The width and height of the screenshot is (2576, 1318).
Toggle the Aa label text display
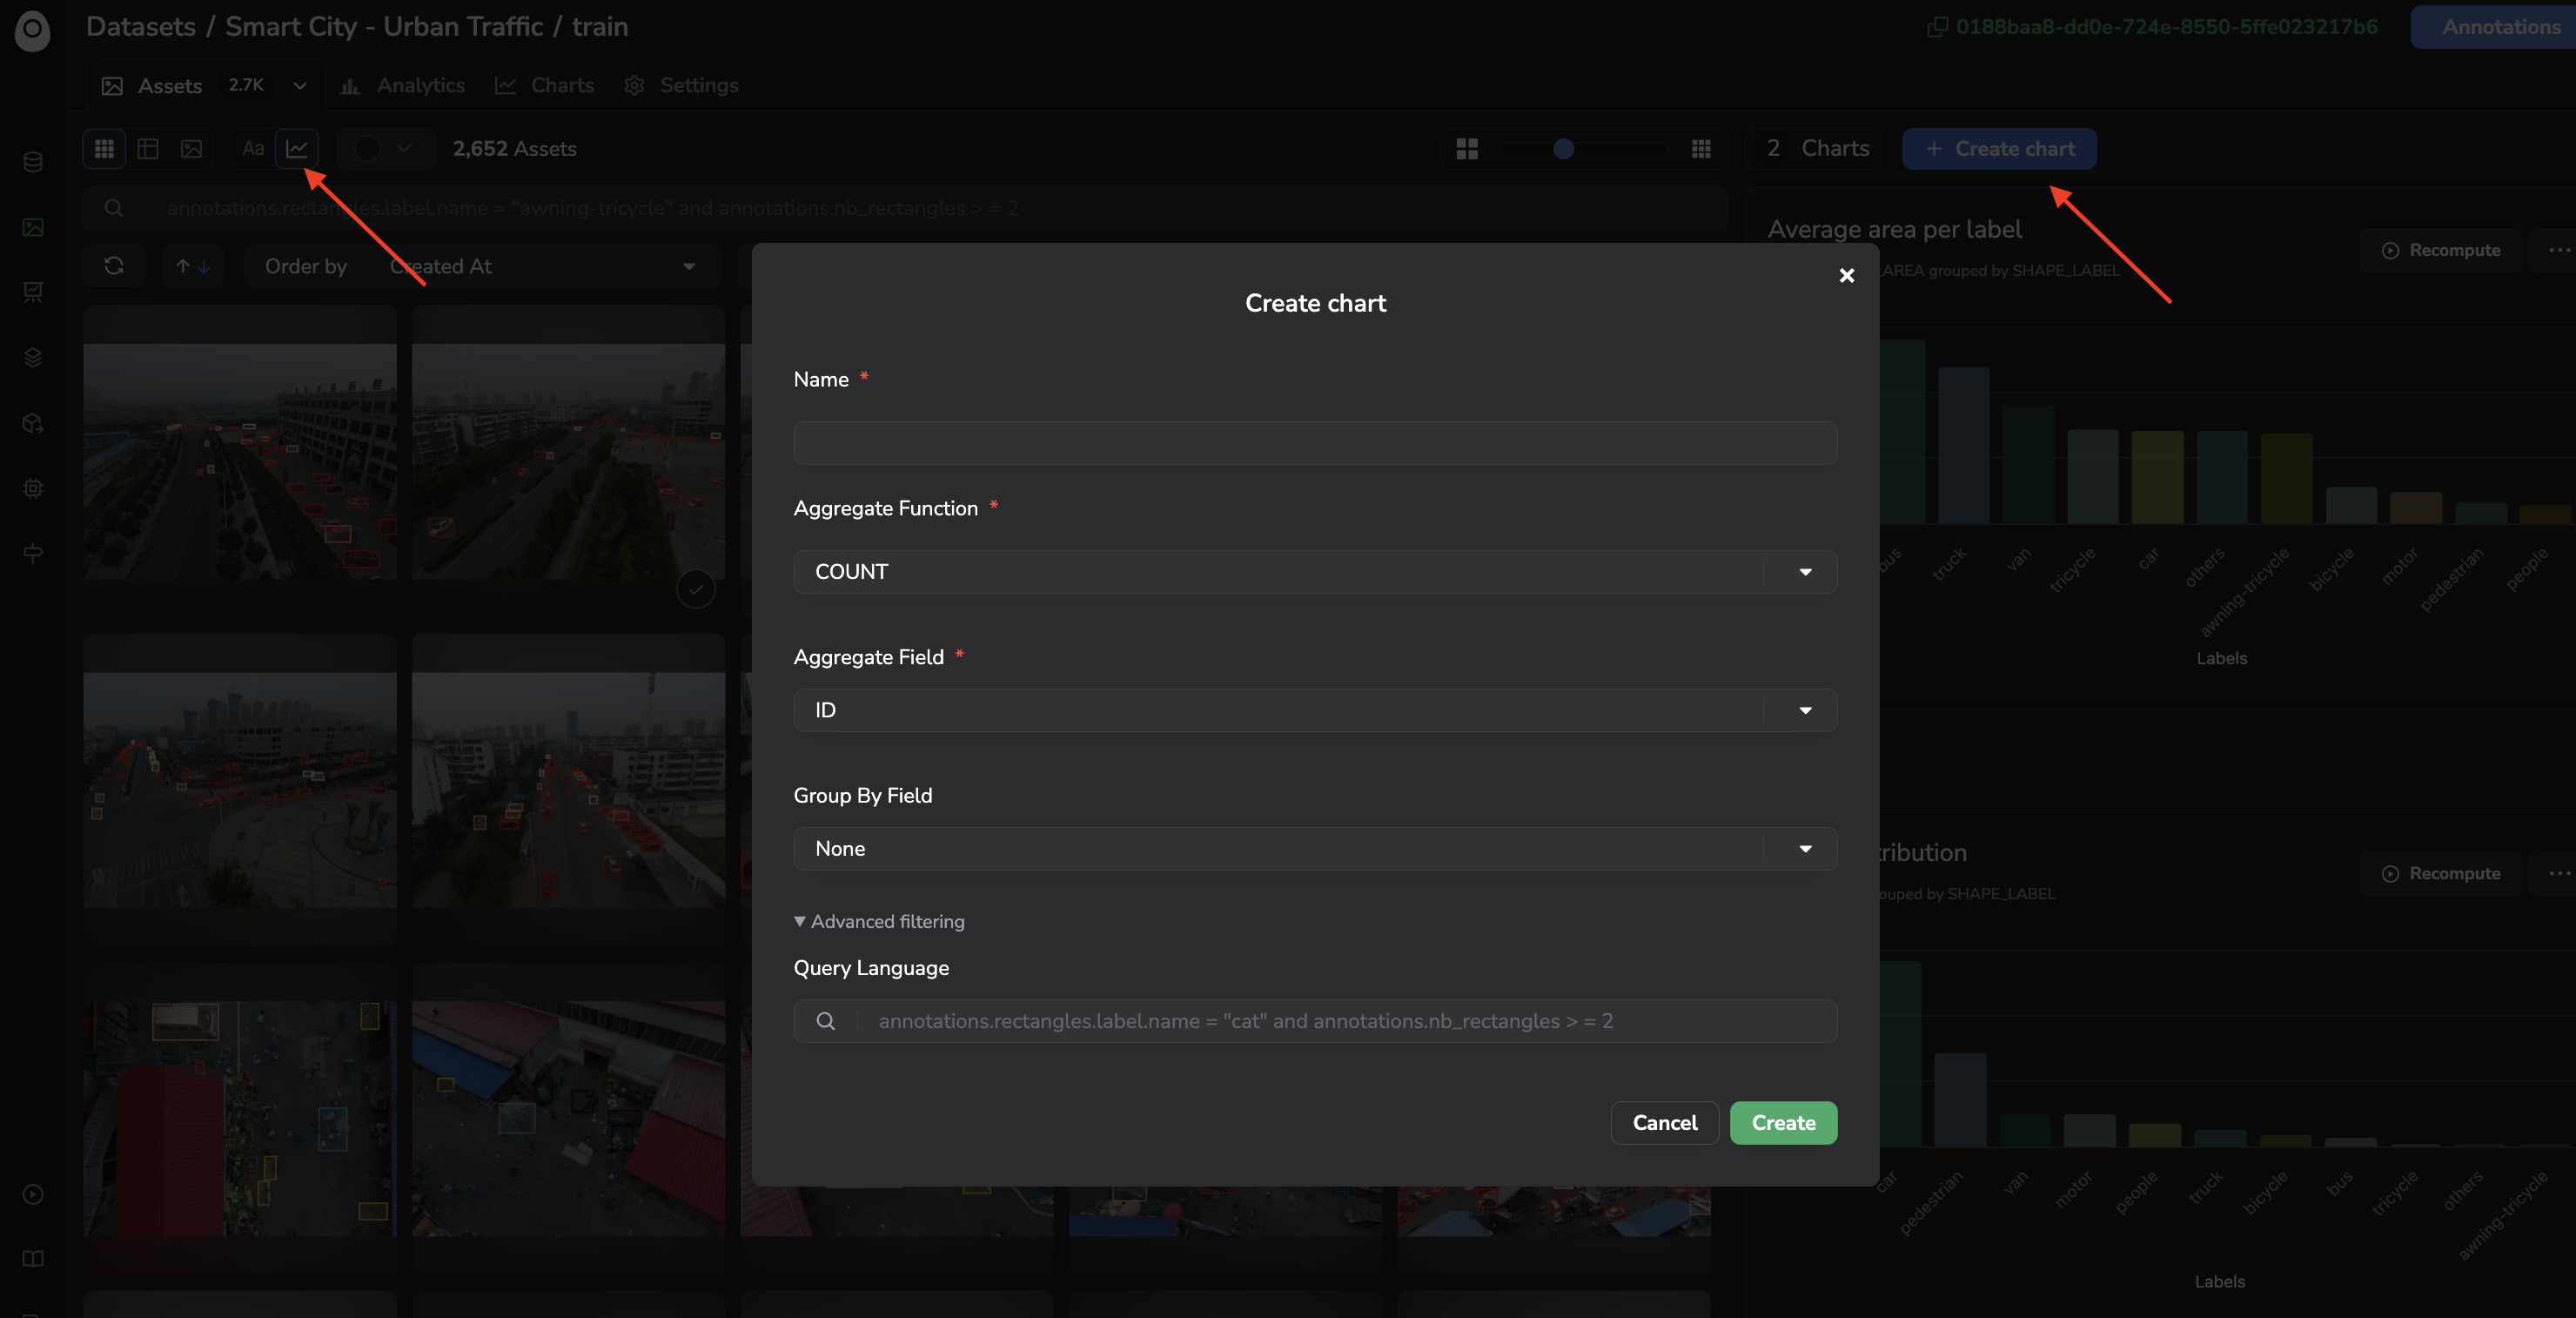pyautogui.click(x=253, y=149)
